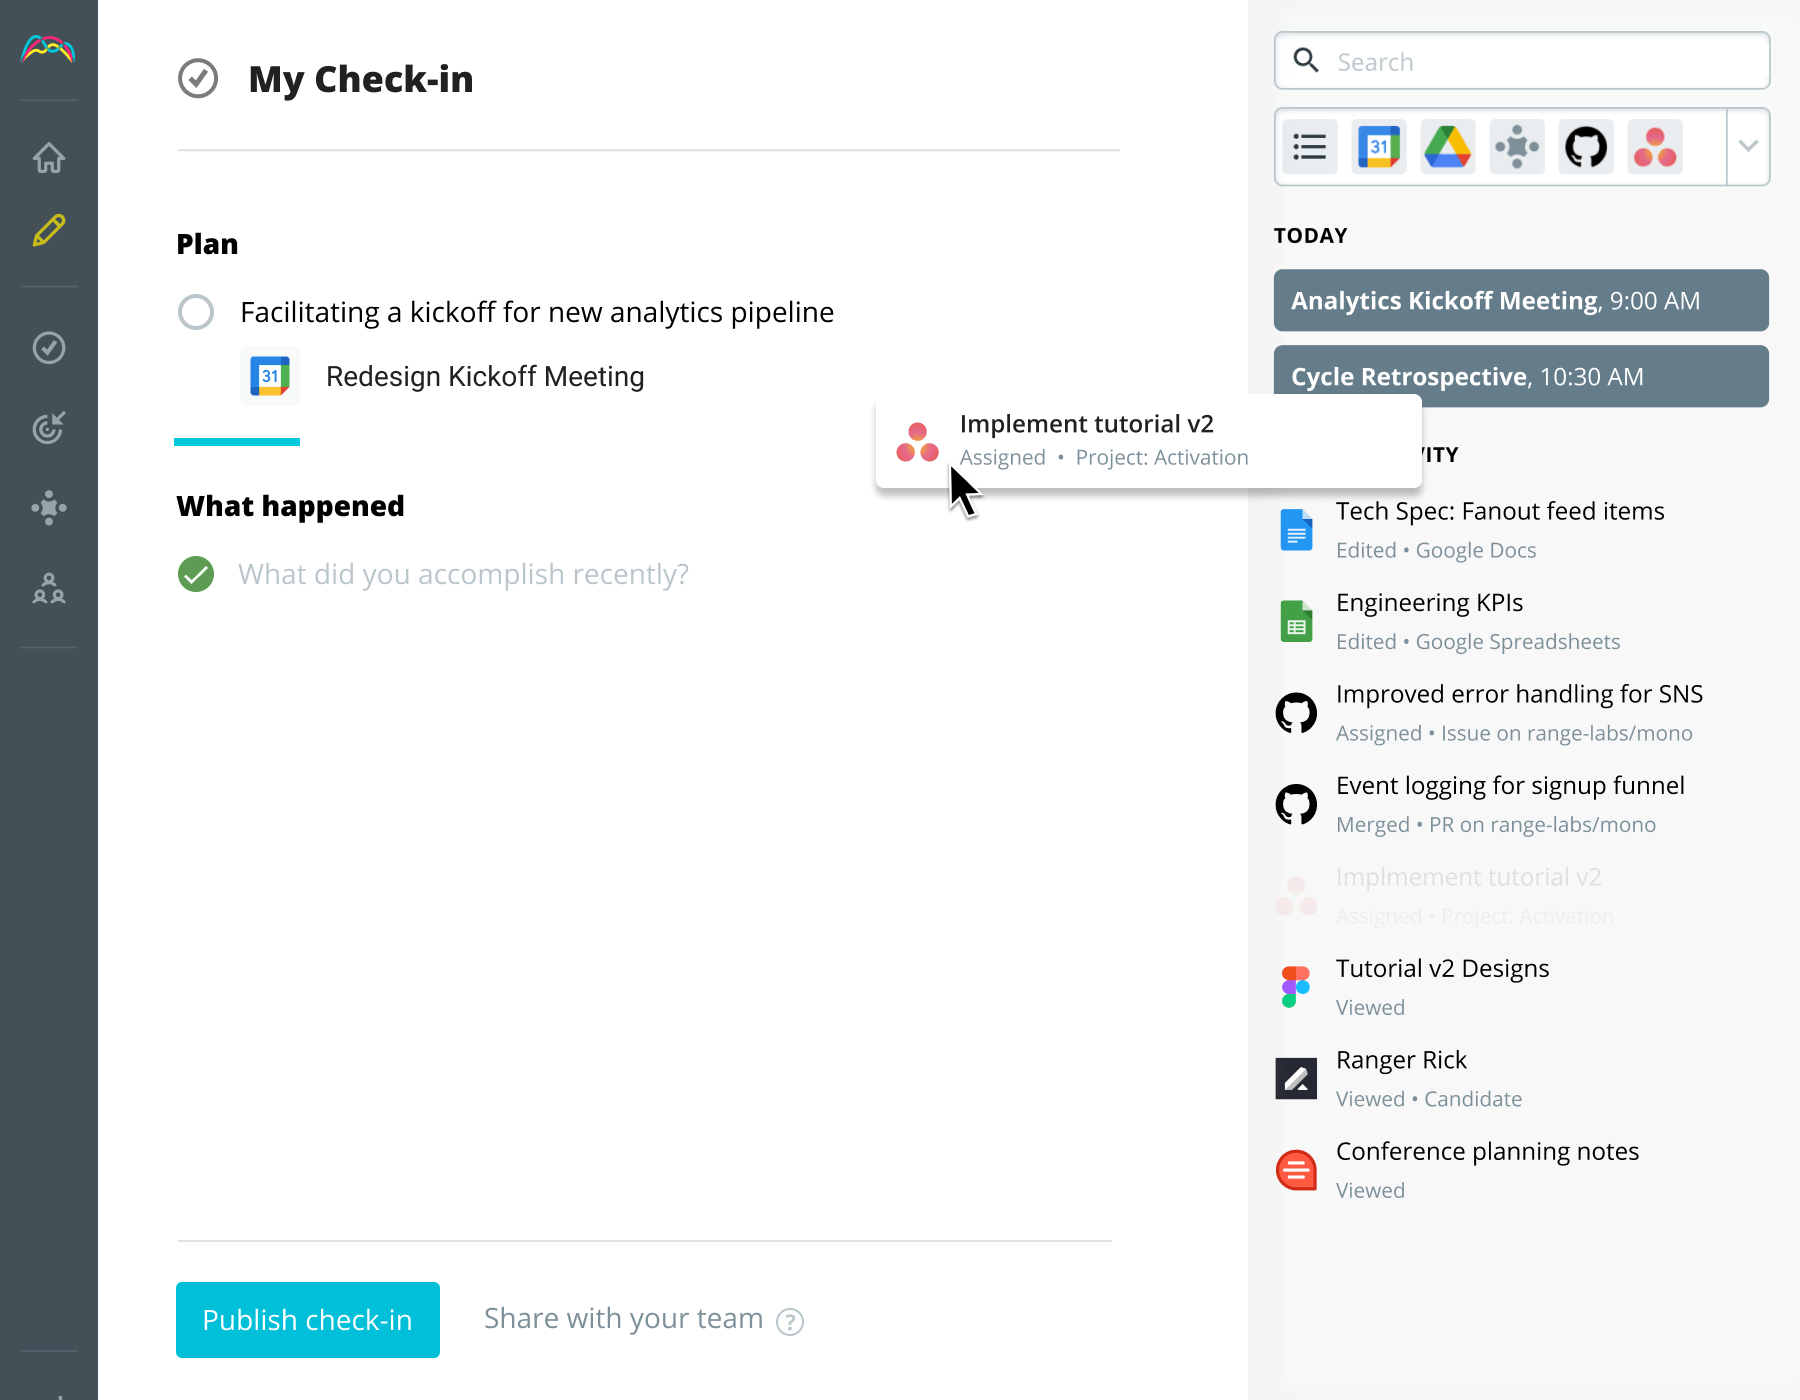Expand the integrations dropdown chevron
Screen dimensions: 1800x1400
1748,146
